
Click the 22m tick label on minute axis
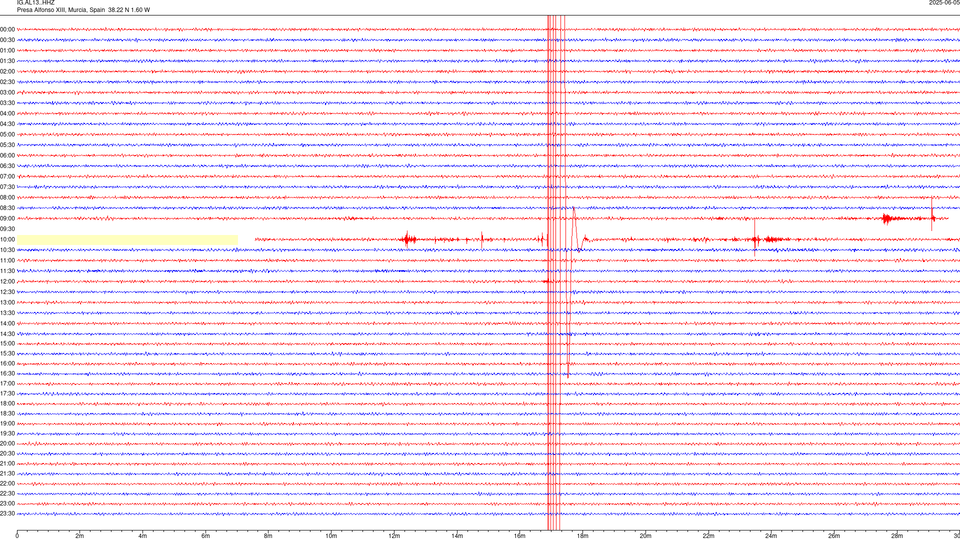708,536
